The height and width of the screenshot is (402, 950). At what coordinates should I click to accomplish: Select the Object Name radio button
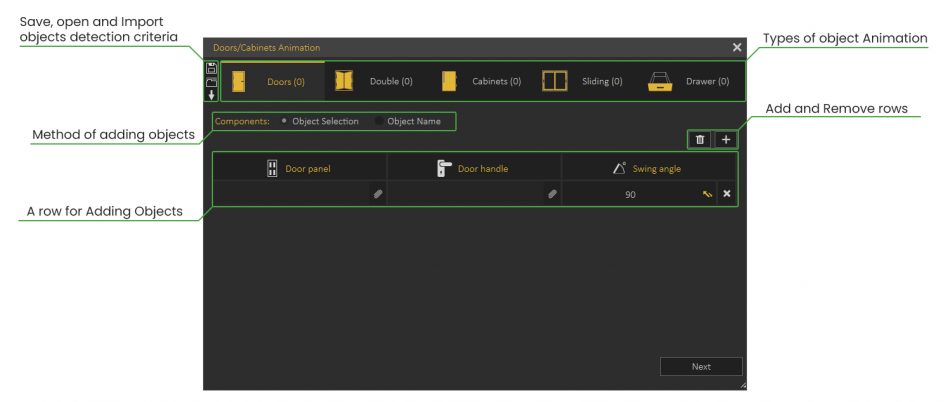[x=380, y=121]
